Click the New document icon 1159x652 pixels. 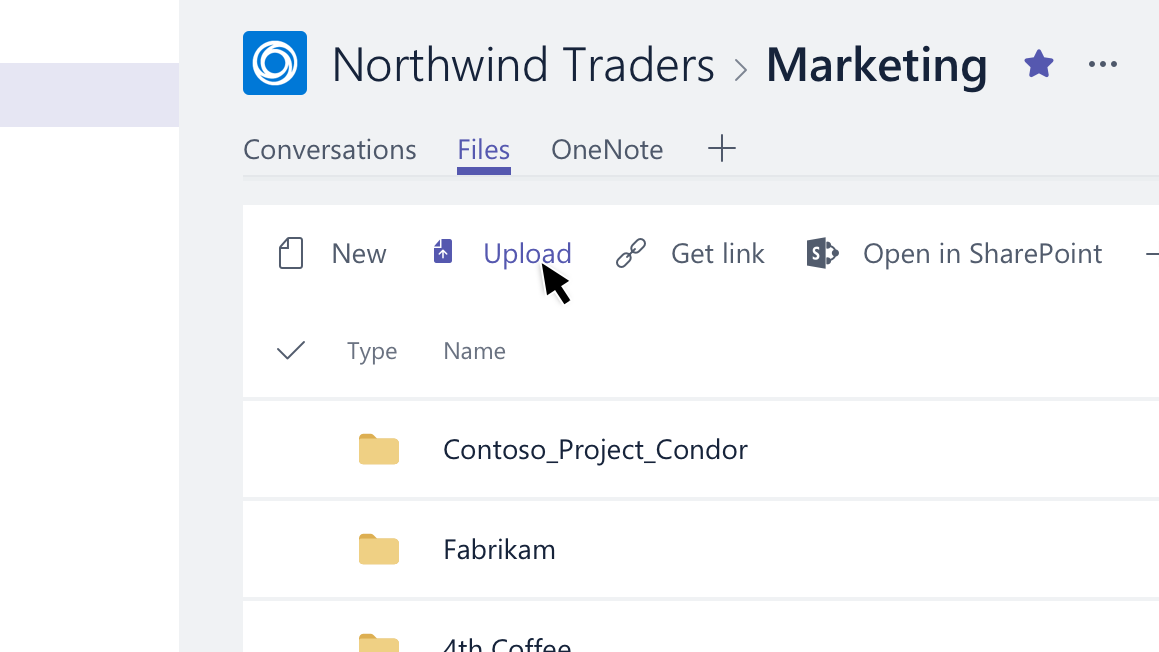(291, 254)
